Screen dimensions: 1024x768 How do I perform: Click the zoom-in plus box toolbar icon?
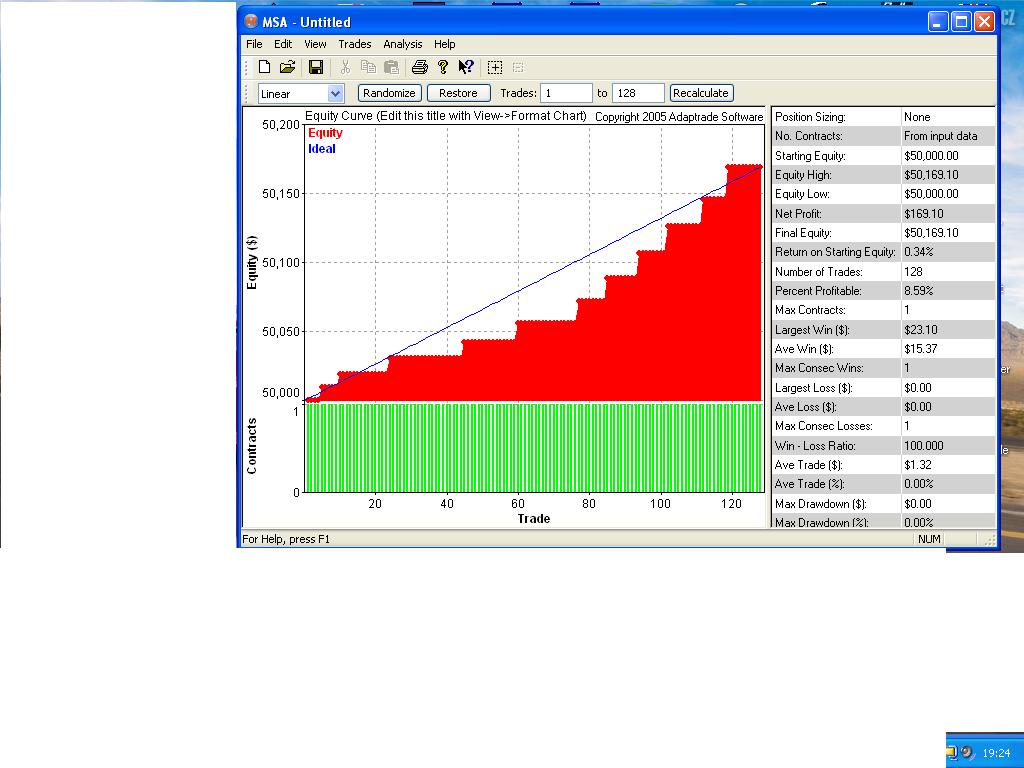(495, 67)
